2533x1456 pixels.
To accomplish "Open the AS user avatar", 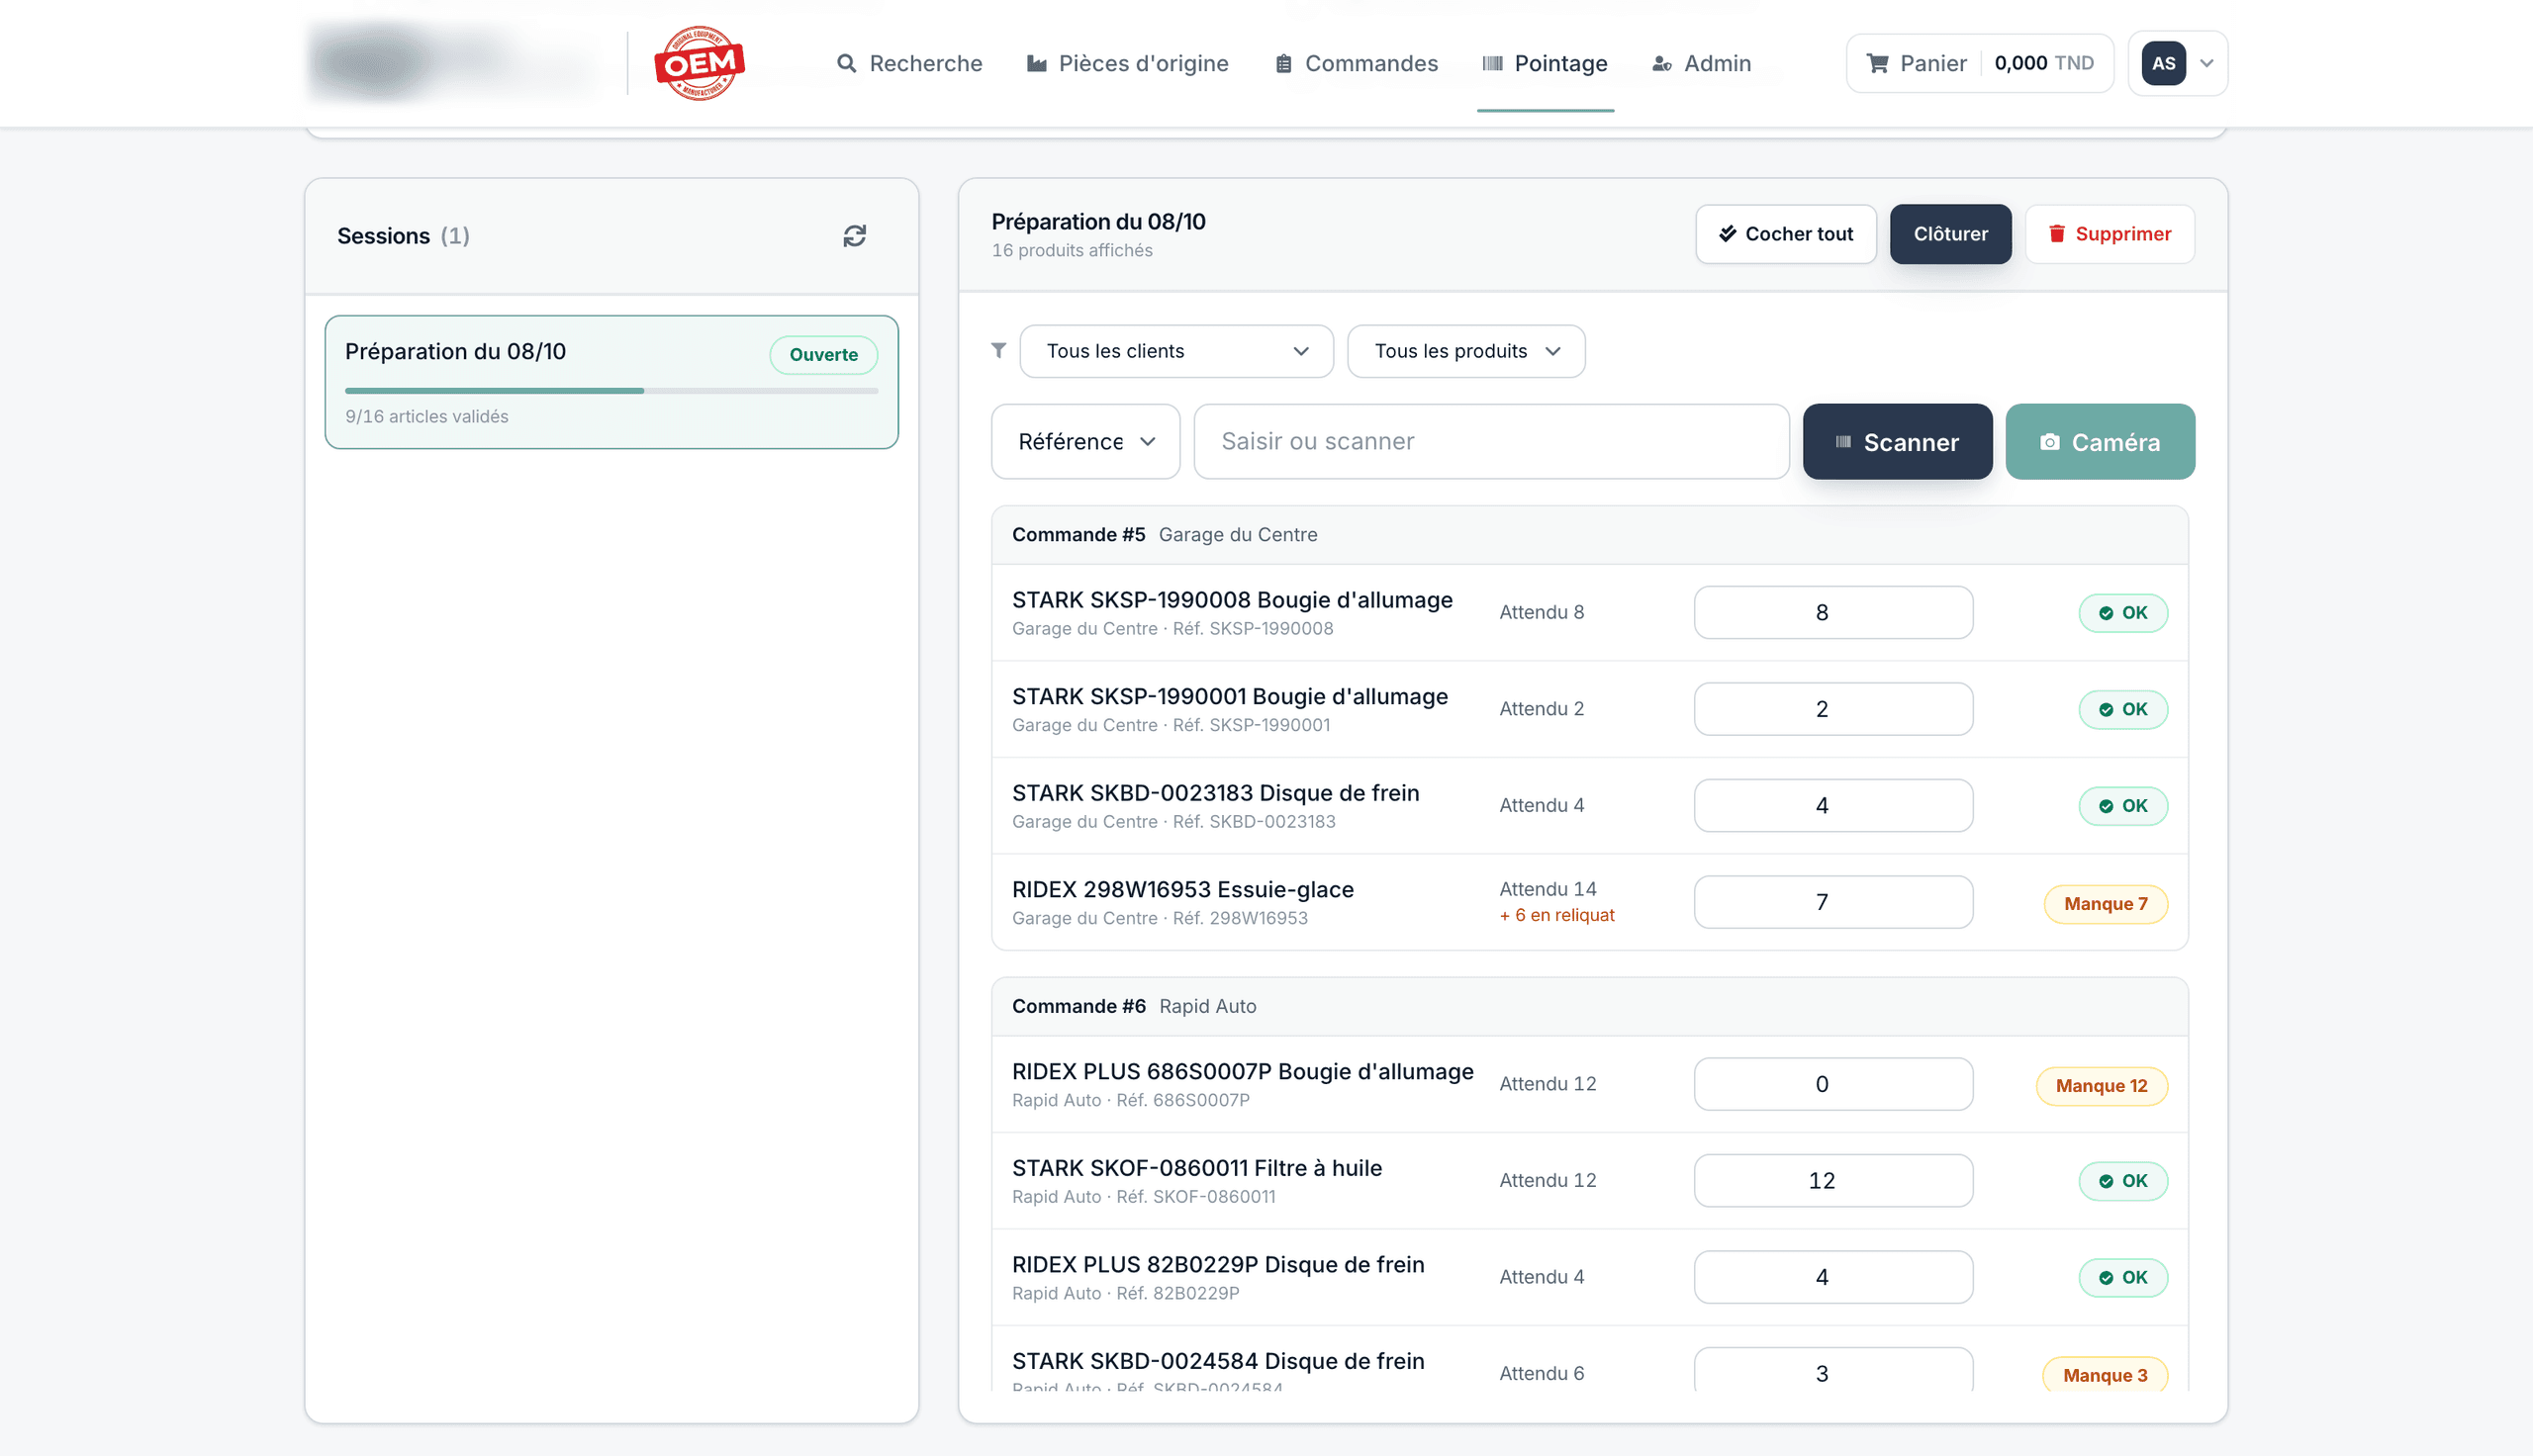I will 2163,63.
